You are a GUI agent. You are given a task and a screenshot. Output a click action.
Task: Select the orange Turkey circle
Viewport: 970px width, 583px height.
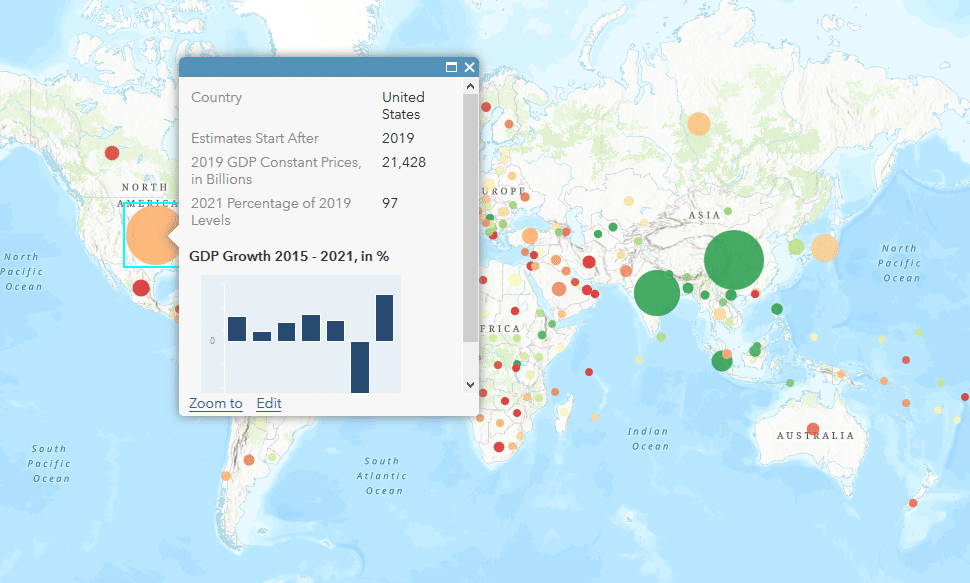[x=530, y=236]
